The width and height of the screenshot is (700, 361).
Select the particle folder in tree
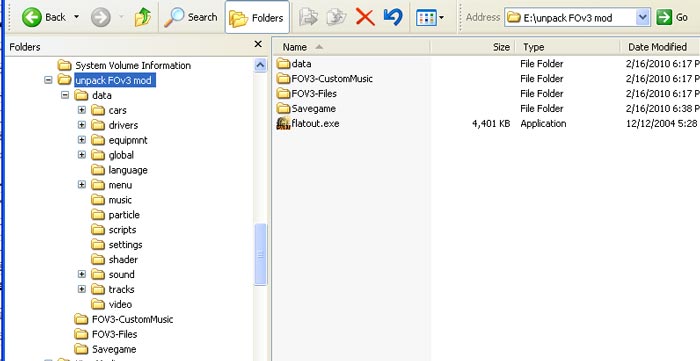(x=124, y=215)
